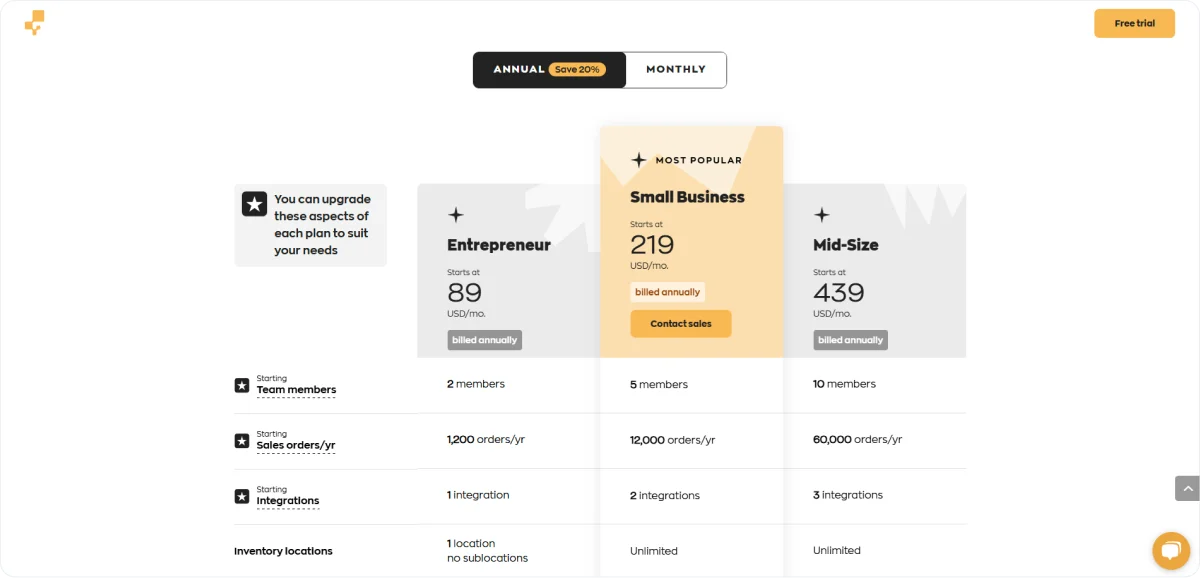This screenshot has height=578, width=1200.
Task: Click the Small Business plan heading
Action: coord(687,197)
